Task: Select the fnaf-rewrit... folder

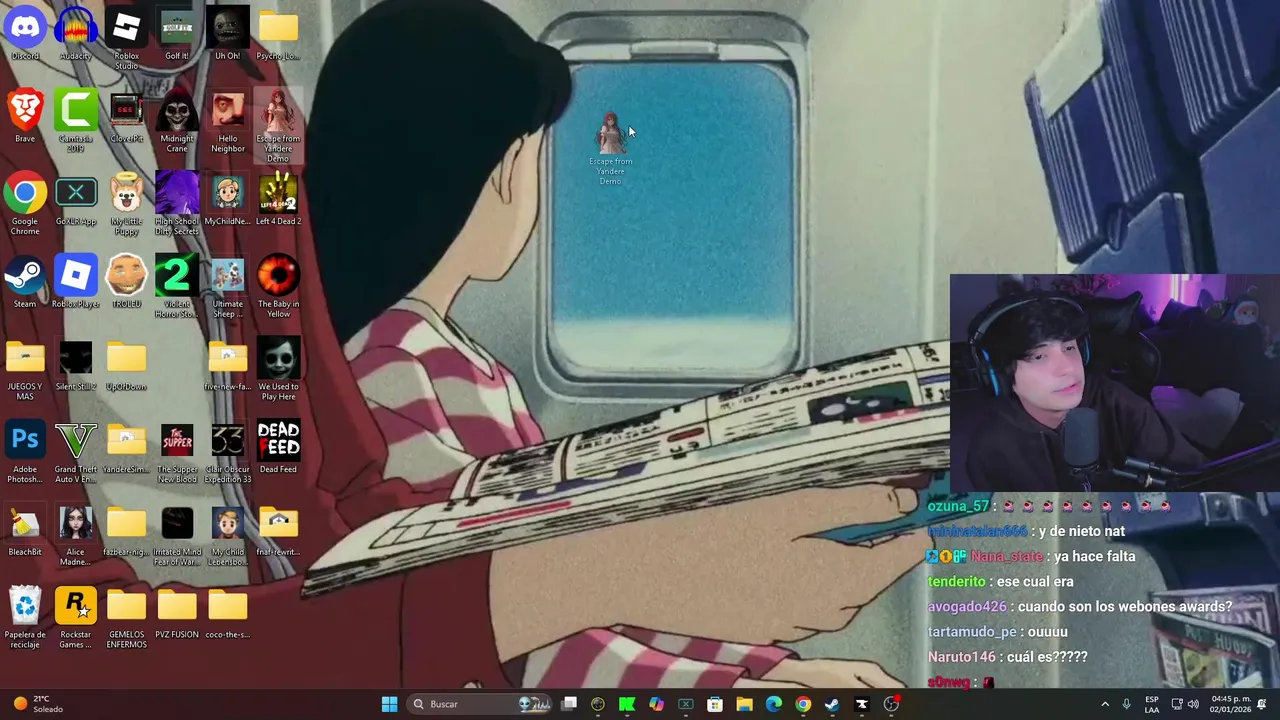Action: [x=278, y=531]
